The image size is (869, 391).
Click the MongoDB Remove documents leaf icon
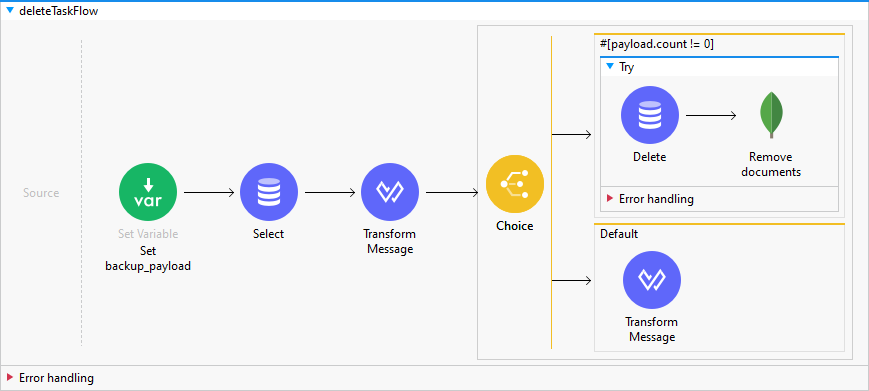771,115
